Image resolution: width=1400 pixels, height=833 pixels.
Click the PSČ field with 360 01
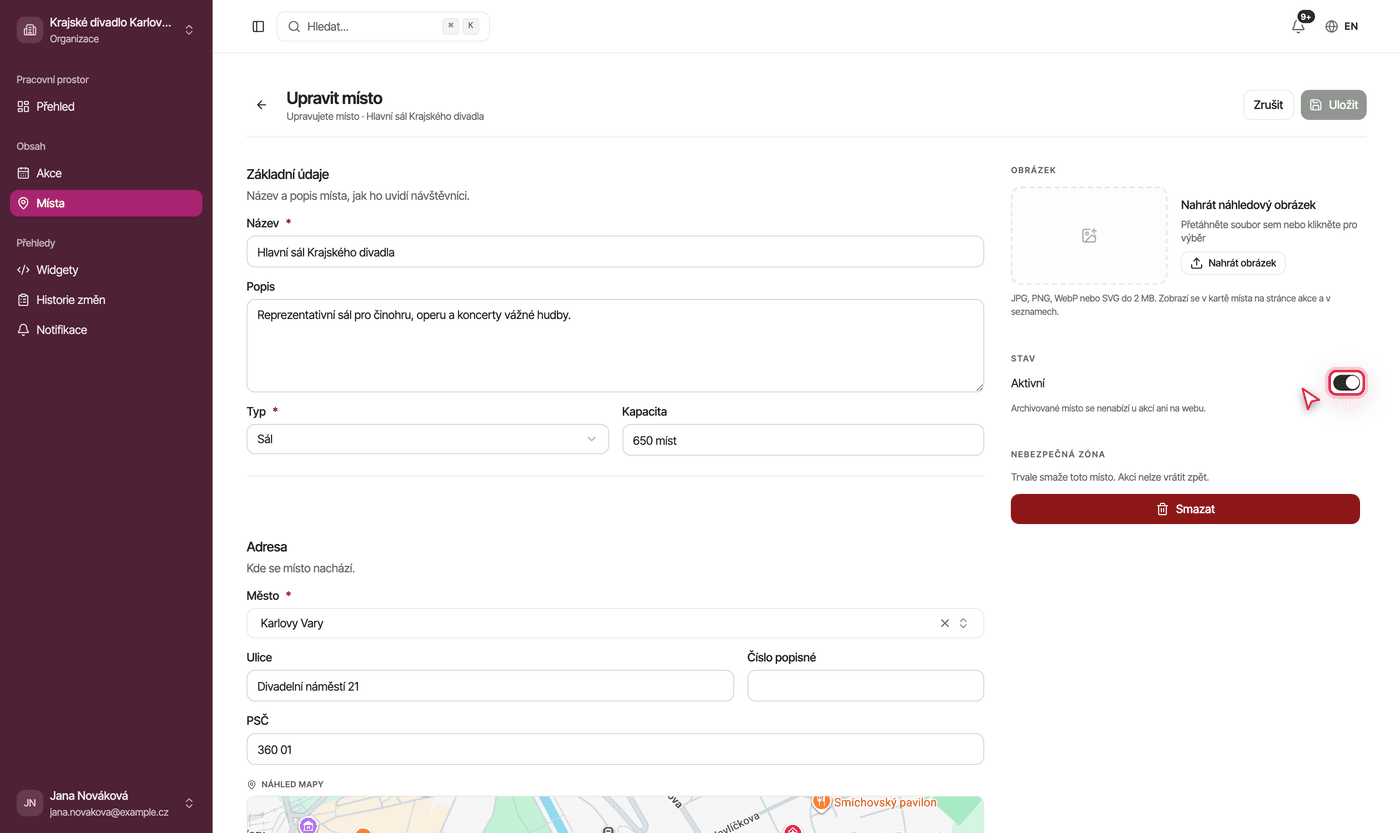[615, 749]
